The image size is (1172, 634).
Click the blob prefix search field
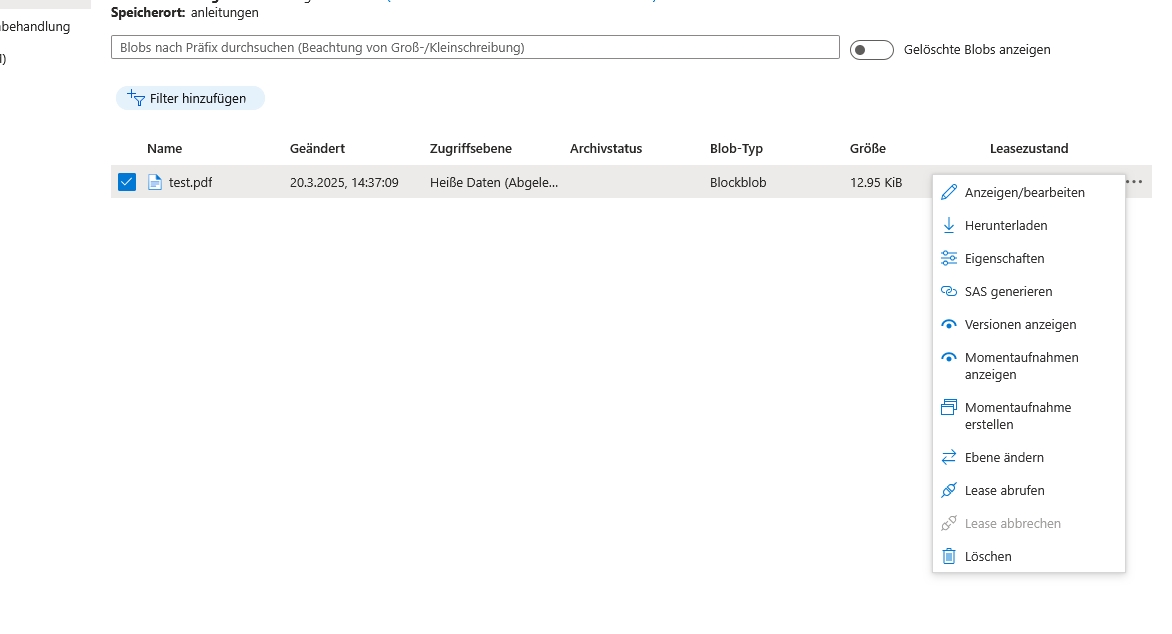pyautogui.click(x=474, y=47)
